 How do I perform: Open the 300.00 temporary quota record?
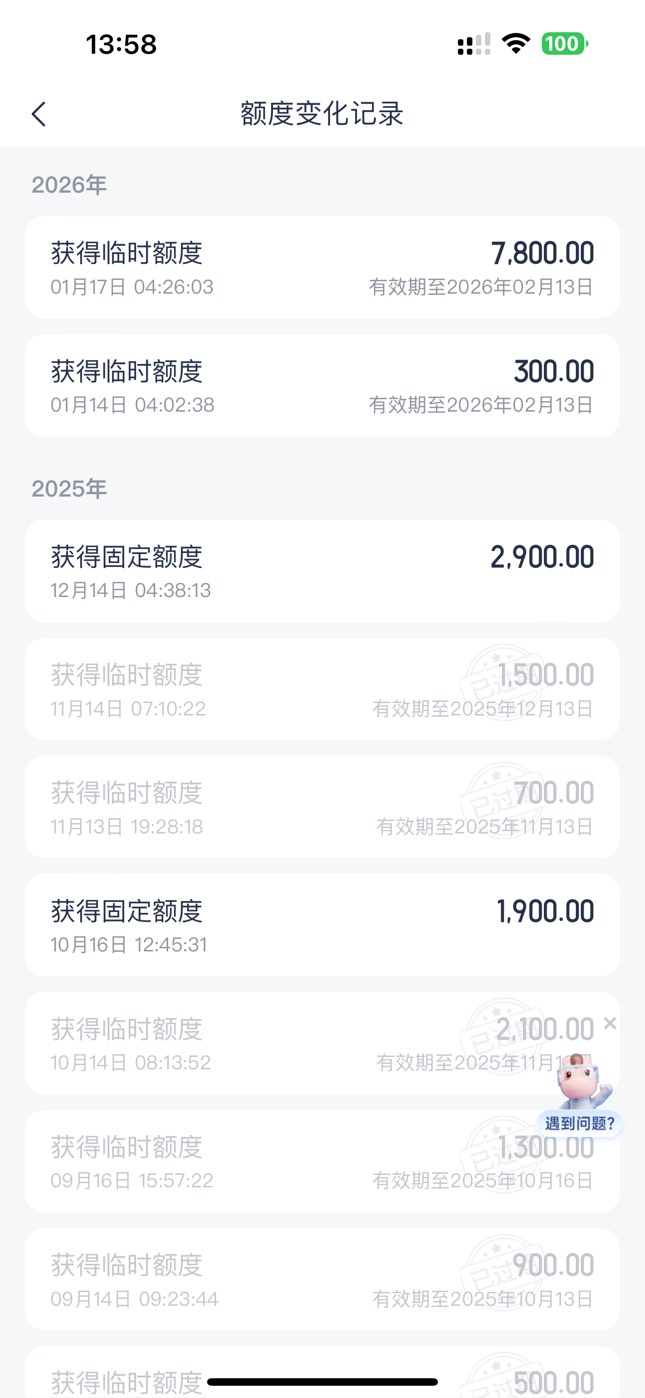pos(322,385)
